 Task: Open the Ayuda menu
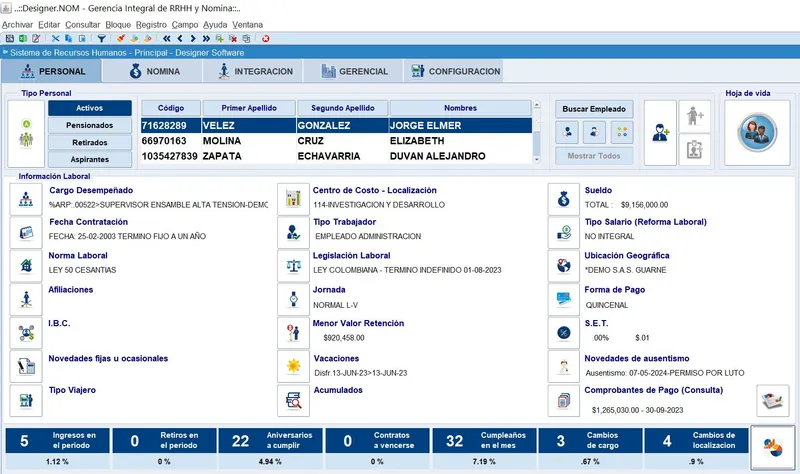coord(215,24)
